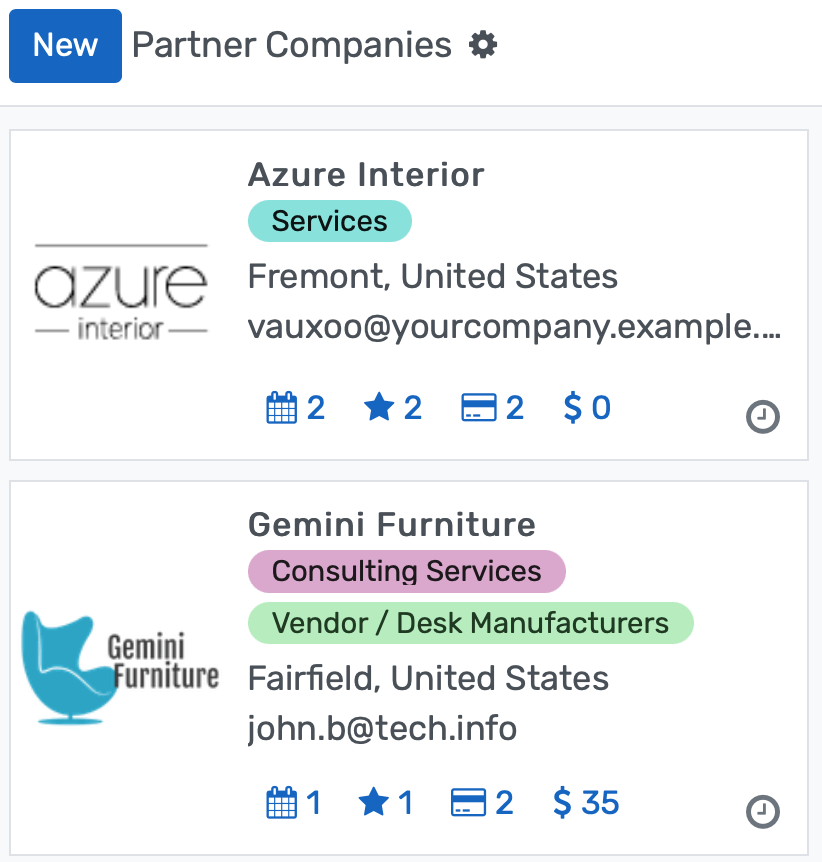822x862 pixels.
Task: Schedule activity via clock icon on Gemini Furniture
Action: click(x=763, y=813)
